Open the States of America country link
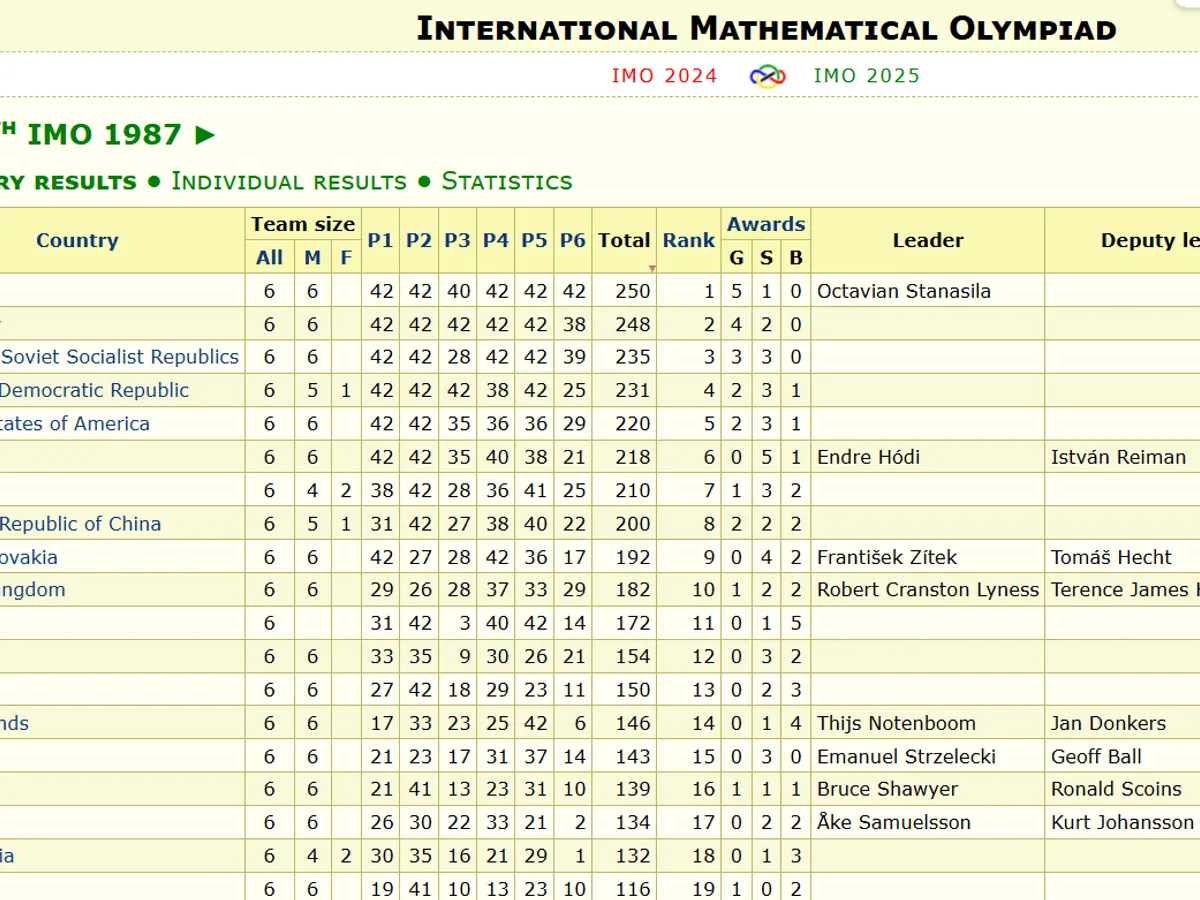 click(75, 424)
